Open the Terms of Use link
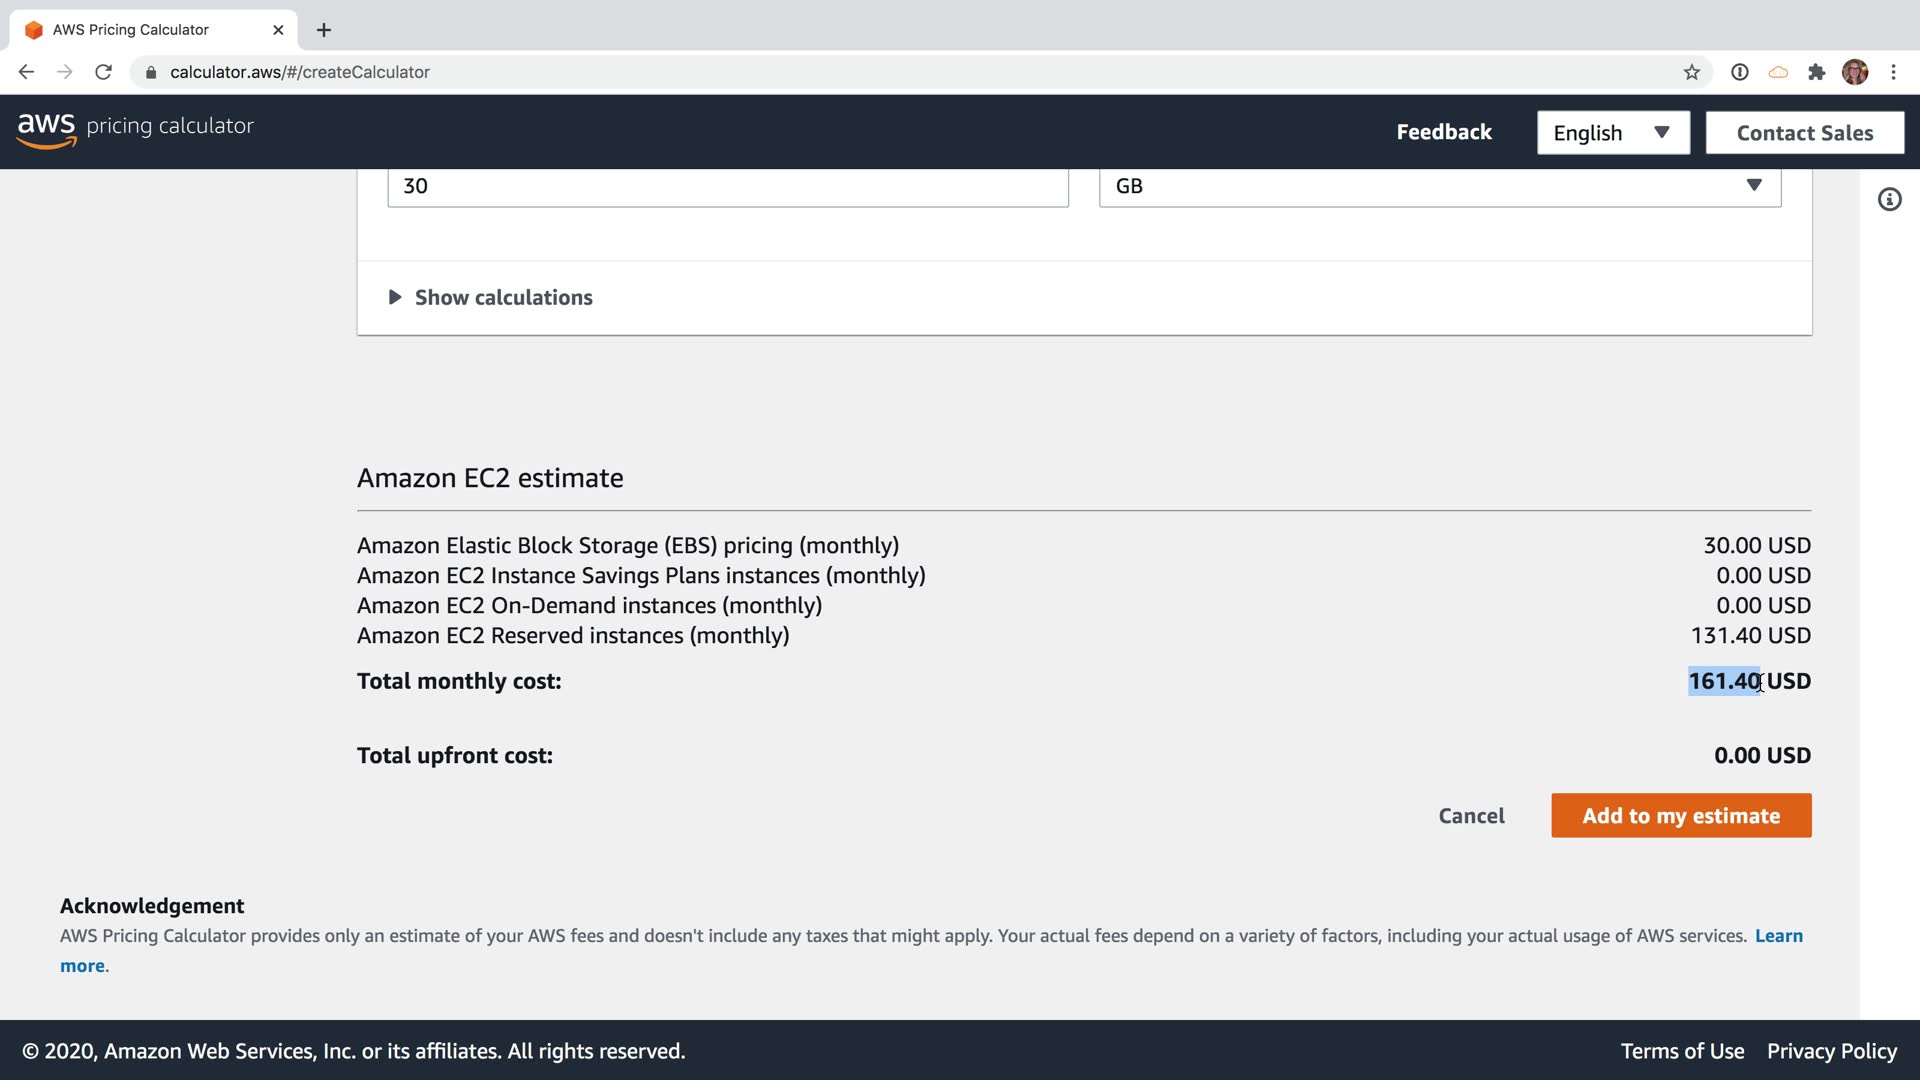This screenshot has height=1080, width=1920. pos(1682,1051)
